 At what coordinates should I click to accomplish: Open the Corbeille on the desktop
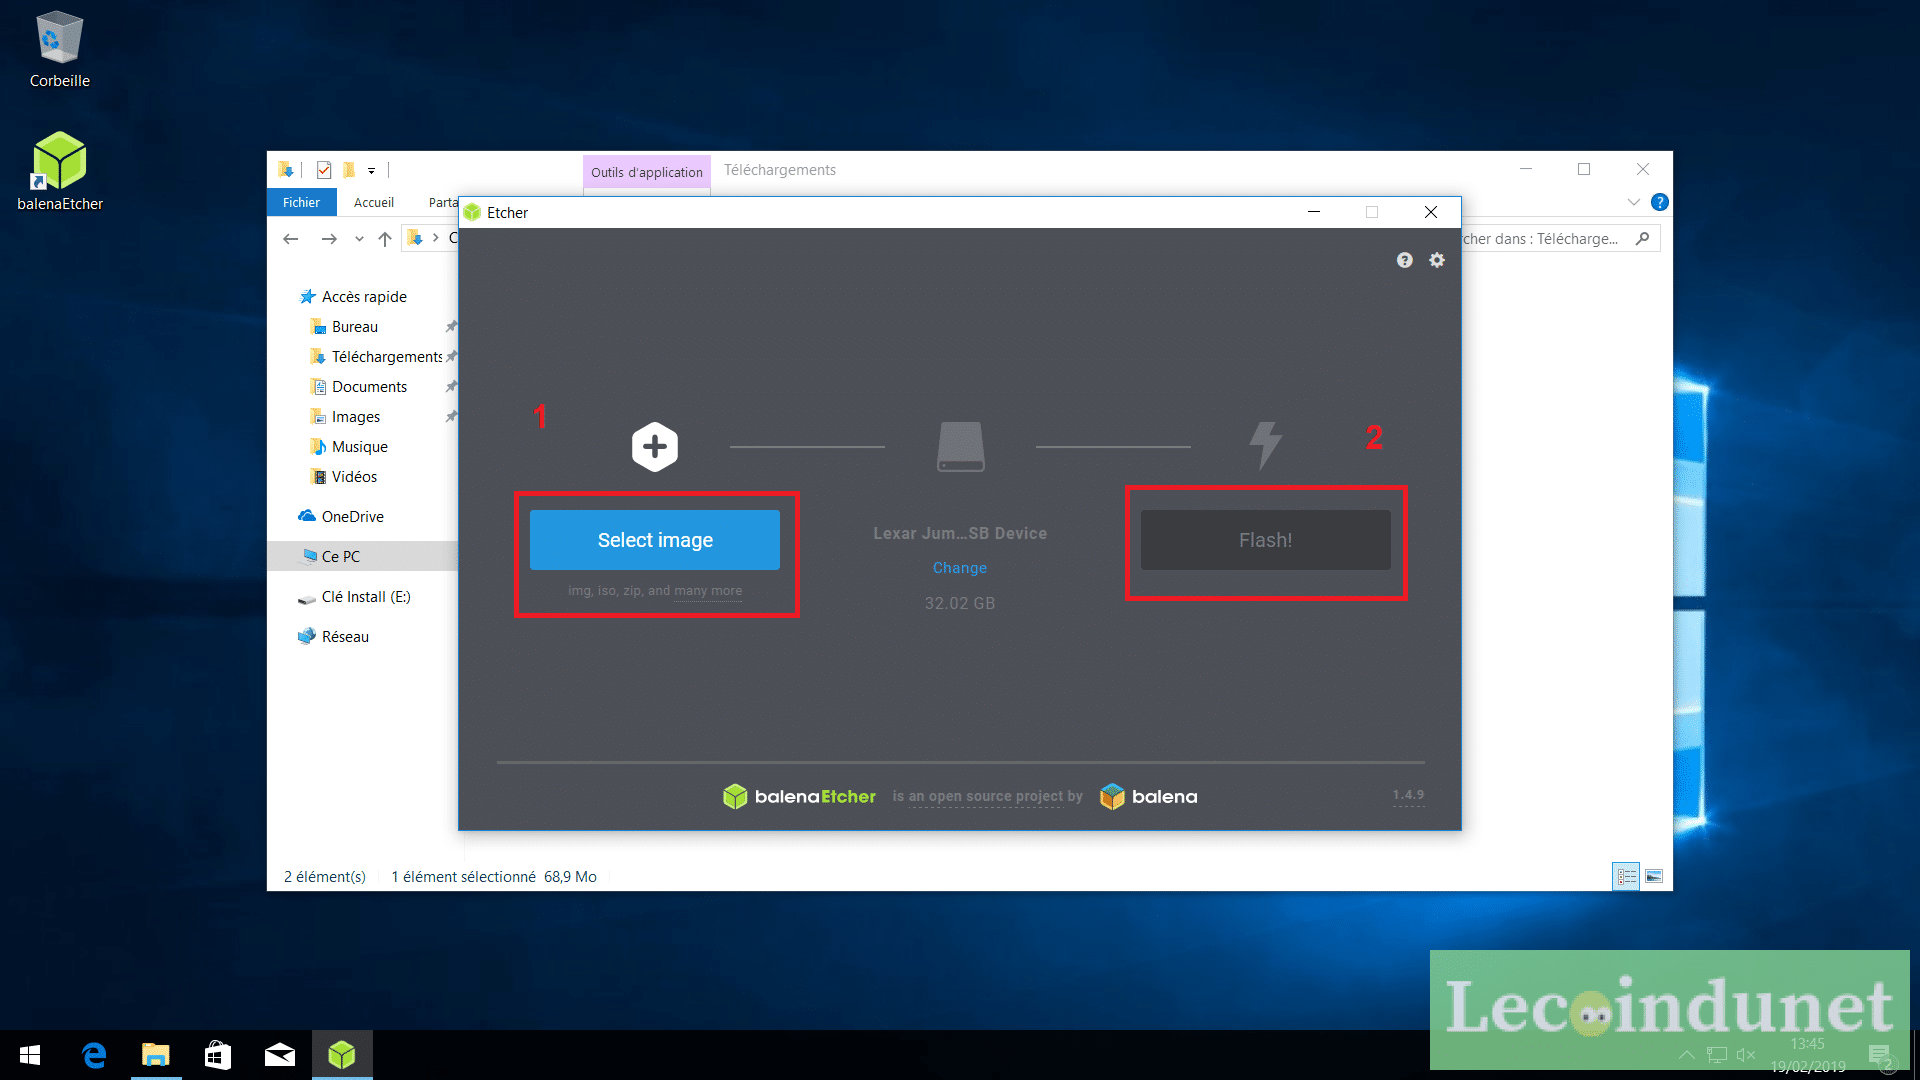[59, 42]
